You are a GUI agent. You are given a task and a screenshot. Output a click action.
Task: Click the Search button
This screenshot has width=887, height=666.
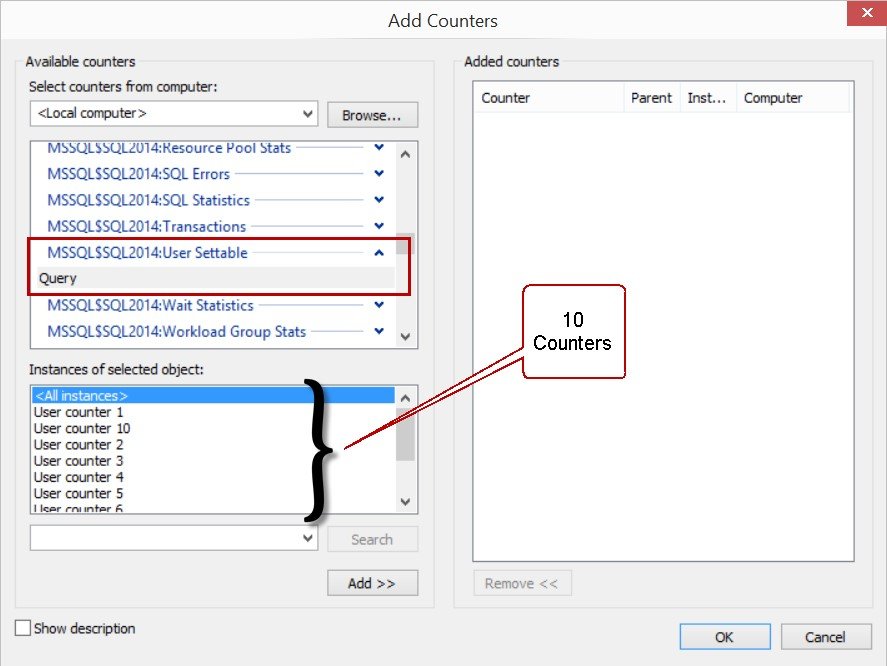coord(372,539)
